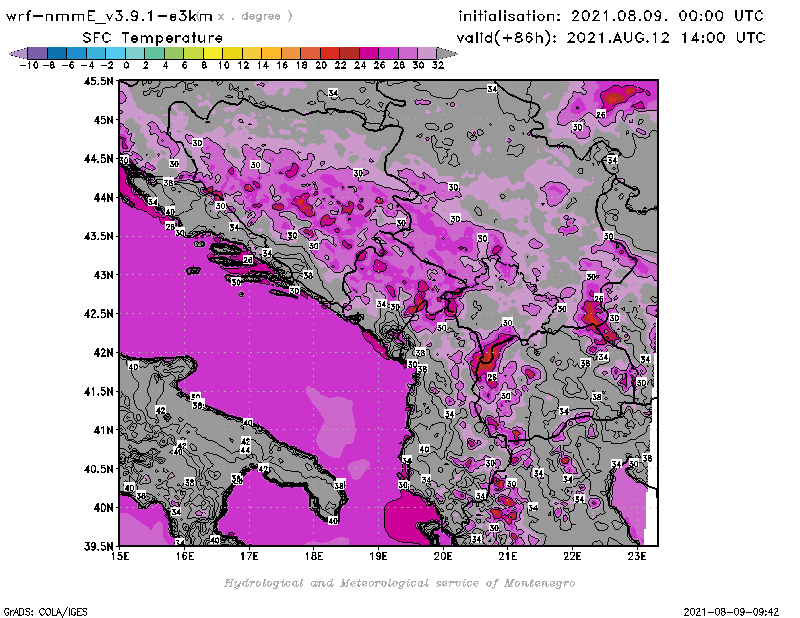This screenshot has height=618, width=800.
Task: Click Hydrological and Meteorological service of Montenegro caption
Action: tap(399, 582)
